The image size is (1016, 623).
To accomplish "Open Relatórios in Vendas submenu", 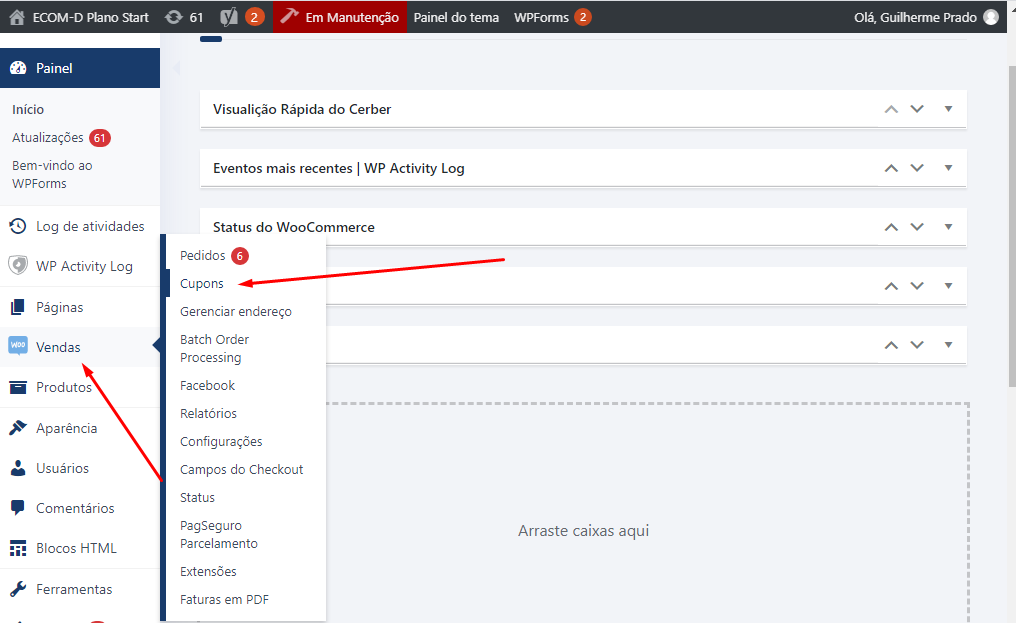I will tap(208, 413).
